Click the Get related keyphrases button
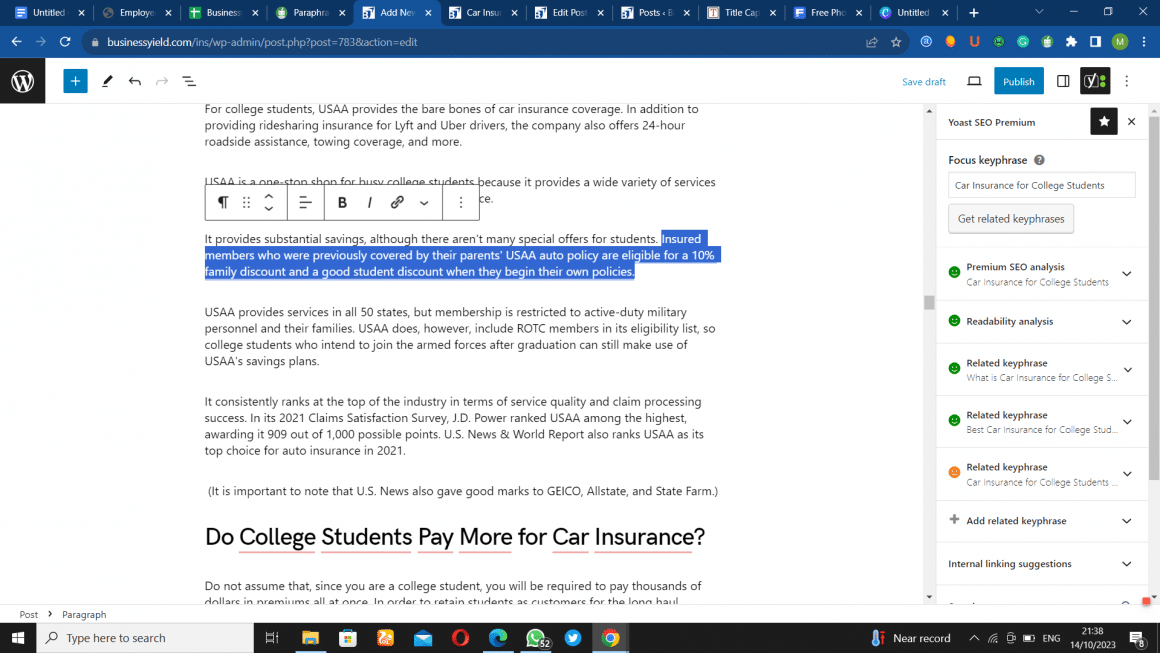The height and width of the screenshot is (653, 1160). coord(1010,219)
